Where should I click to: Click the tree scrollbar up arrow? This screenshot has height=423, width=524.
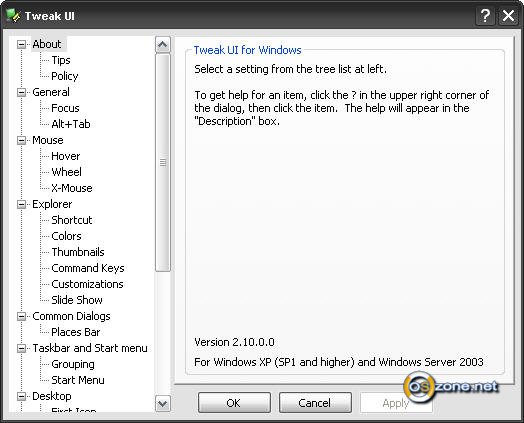(x=163, y=44)
